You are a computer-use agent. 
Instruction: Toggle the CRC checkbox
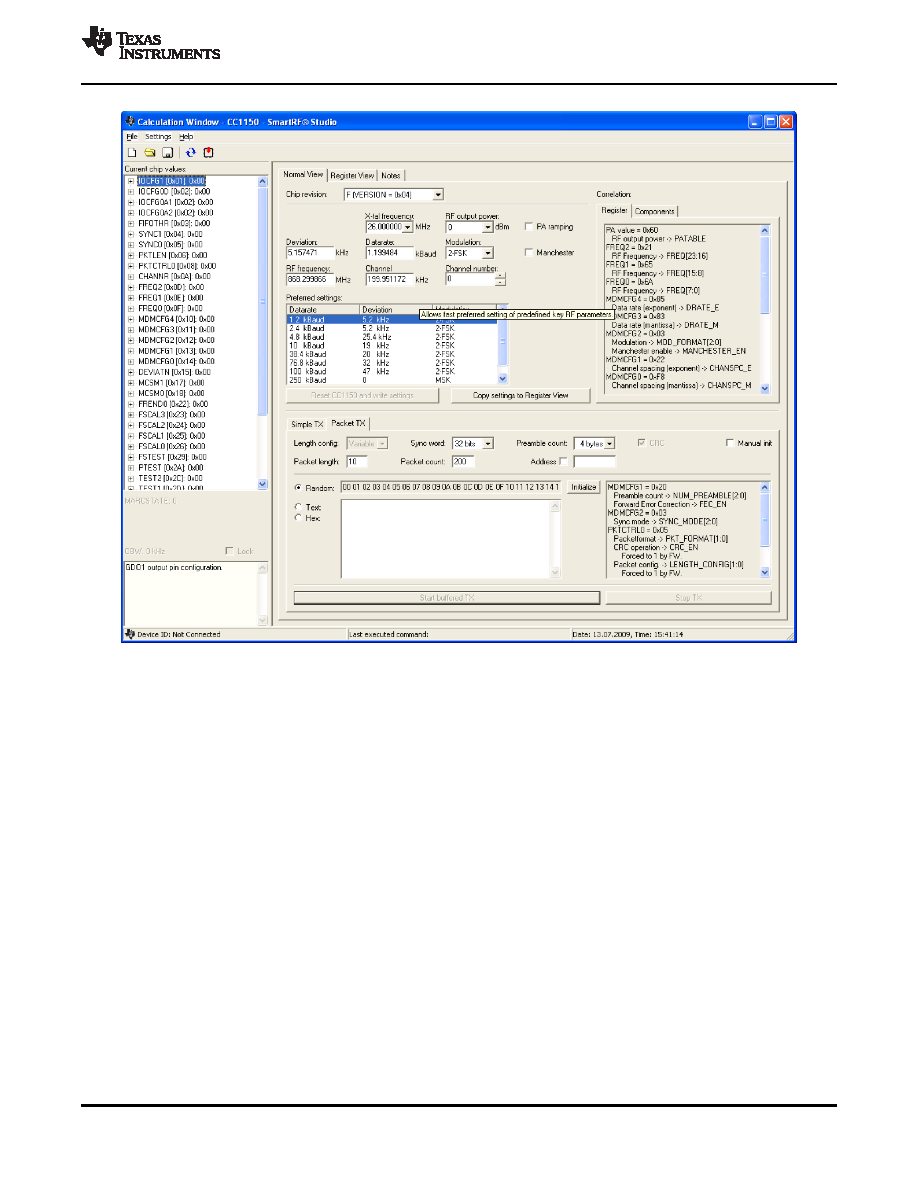pos(642,442)
